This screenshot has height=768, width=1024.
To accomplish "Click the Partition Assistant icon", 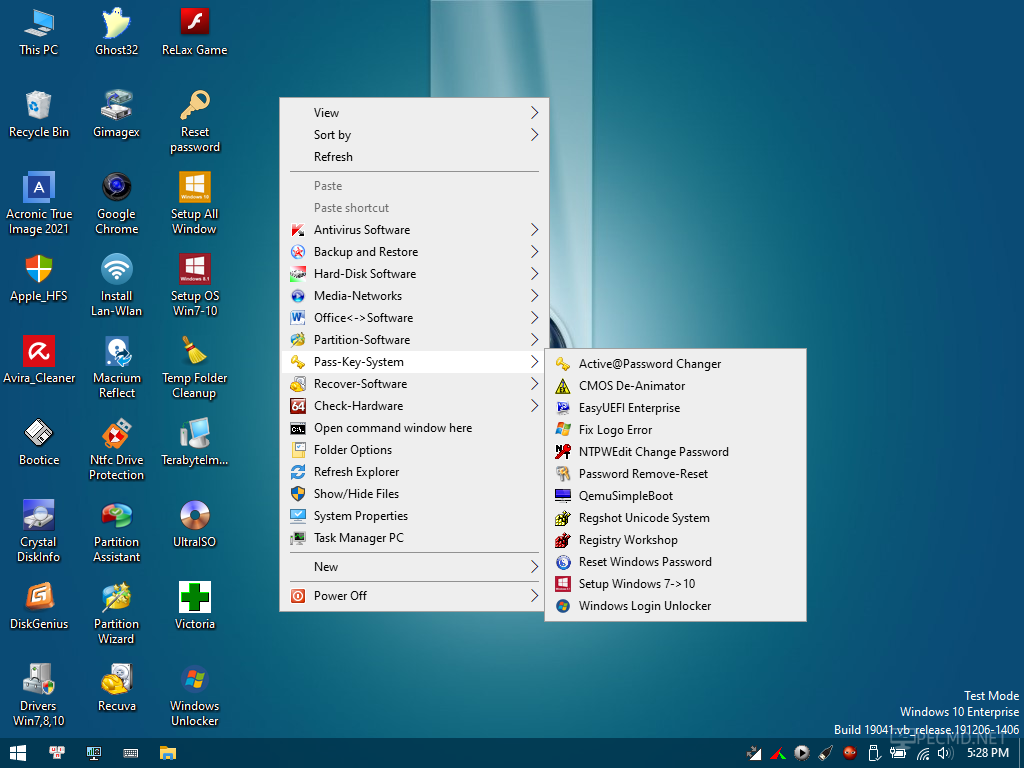I will tap(116, 532).
